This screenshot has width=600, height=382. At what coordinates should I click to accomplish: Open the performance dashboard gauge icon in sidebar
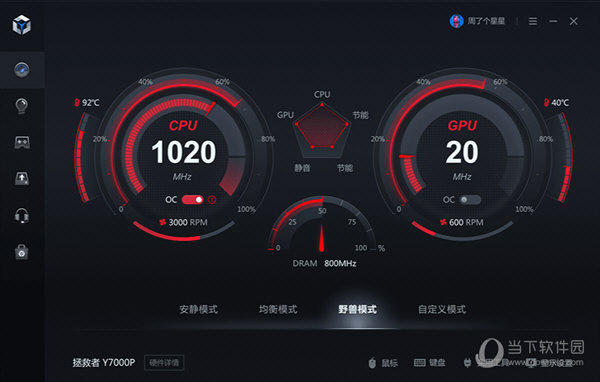pyautogui.click(x=22, y=70)
